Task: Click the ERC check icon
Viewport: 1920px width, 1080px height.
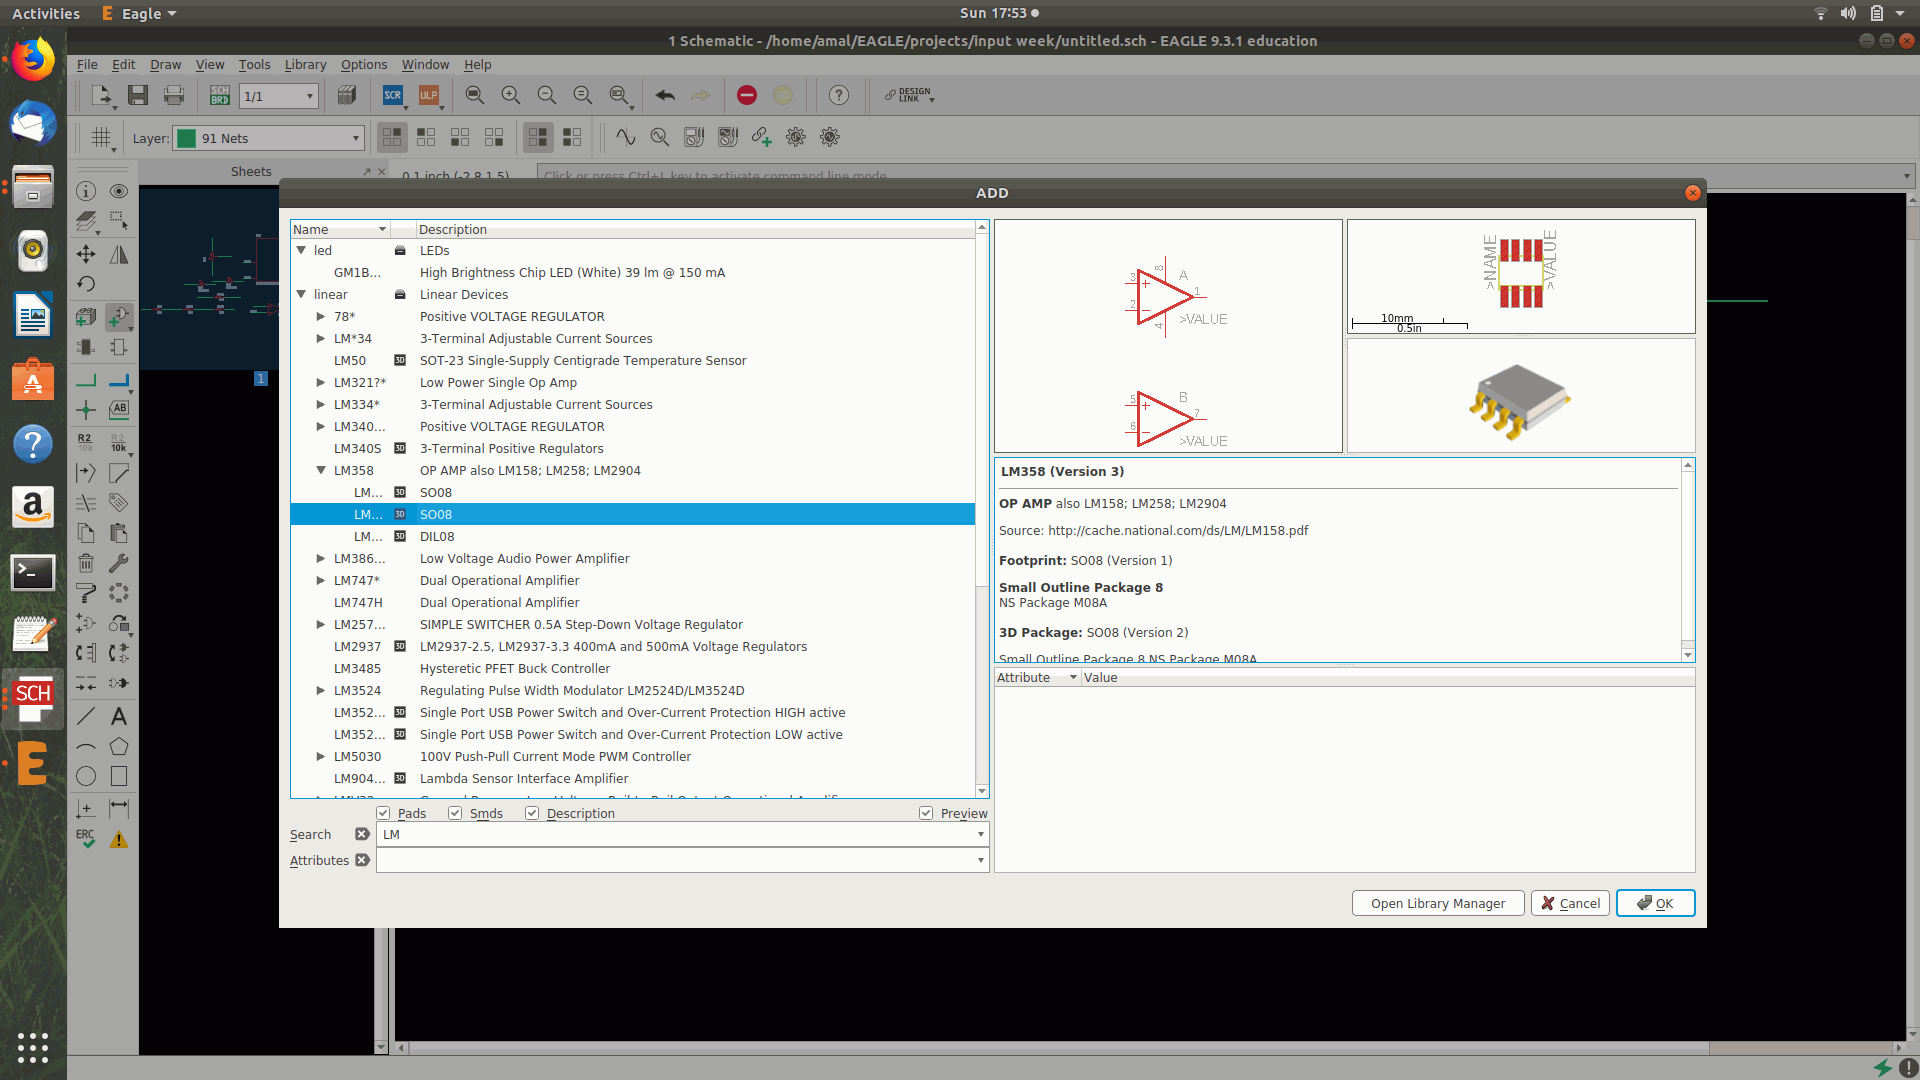Action: tap(86, 839)
